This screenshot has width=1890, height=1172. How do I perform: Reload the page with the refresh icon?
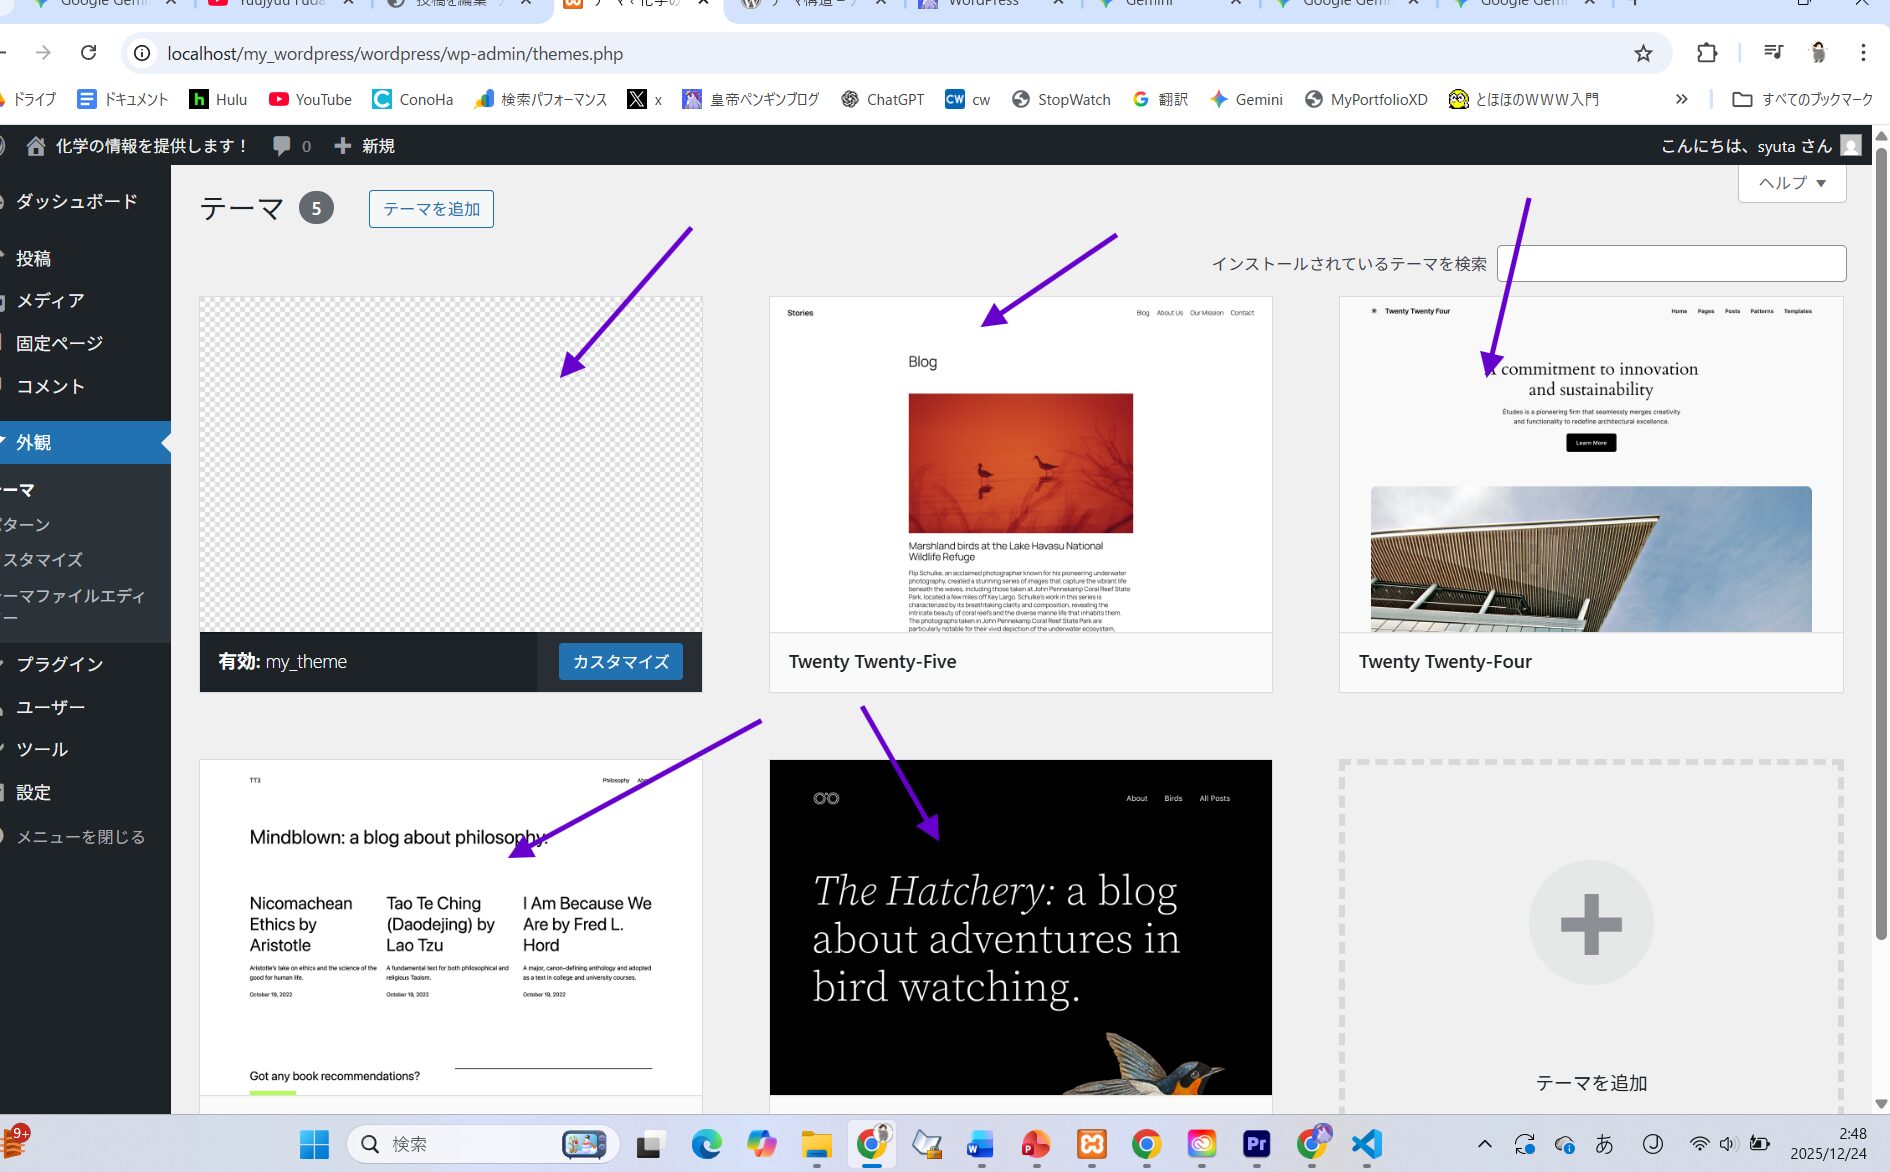89,53
